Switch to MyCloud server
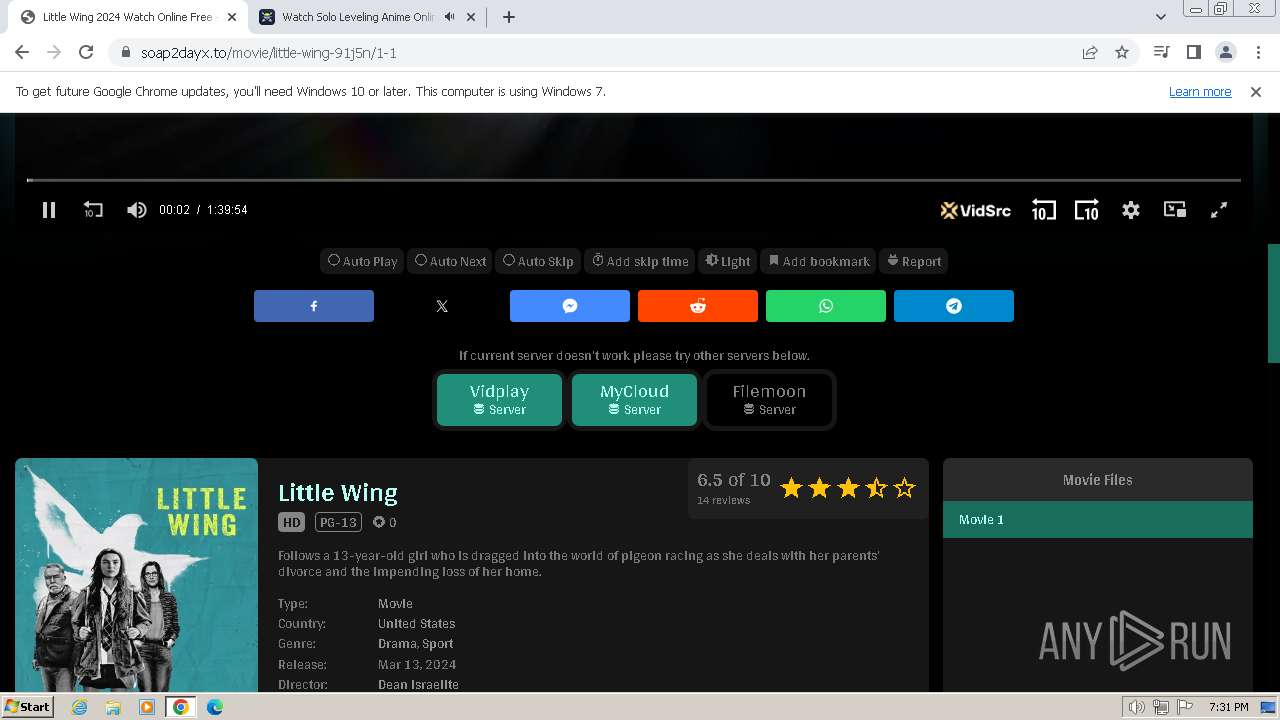Screen dimensions: 1280x720 click(x=634, y=399)
